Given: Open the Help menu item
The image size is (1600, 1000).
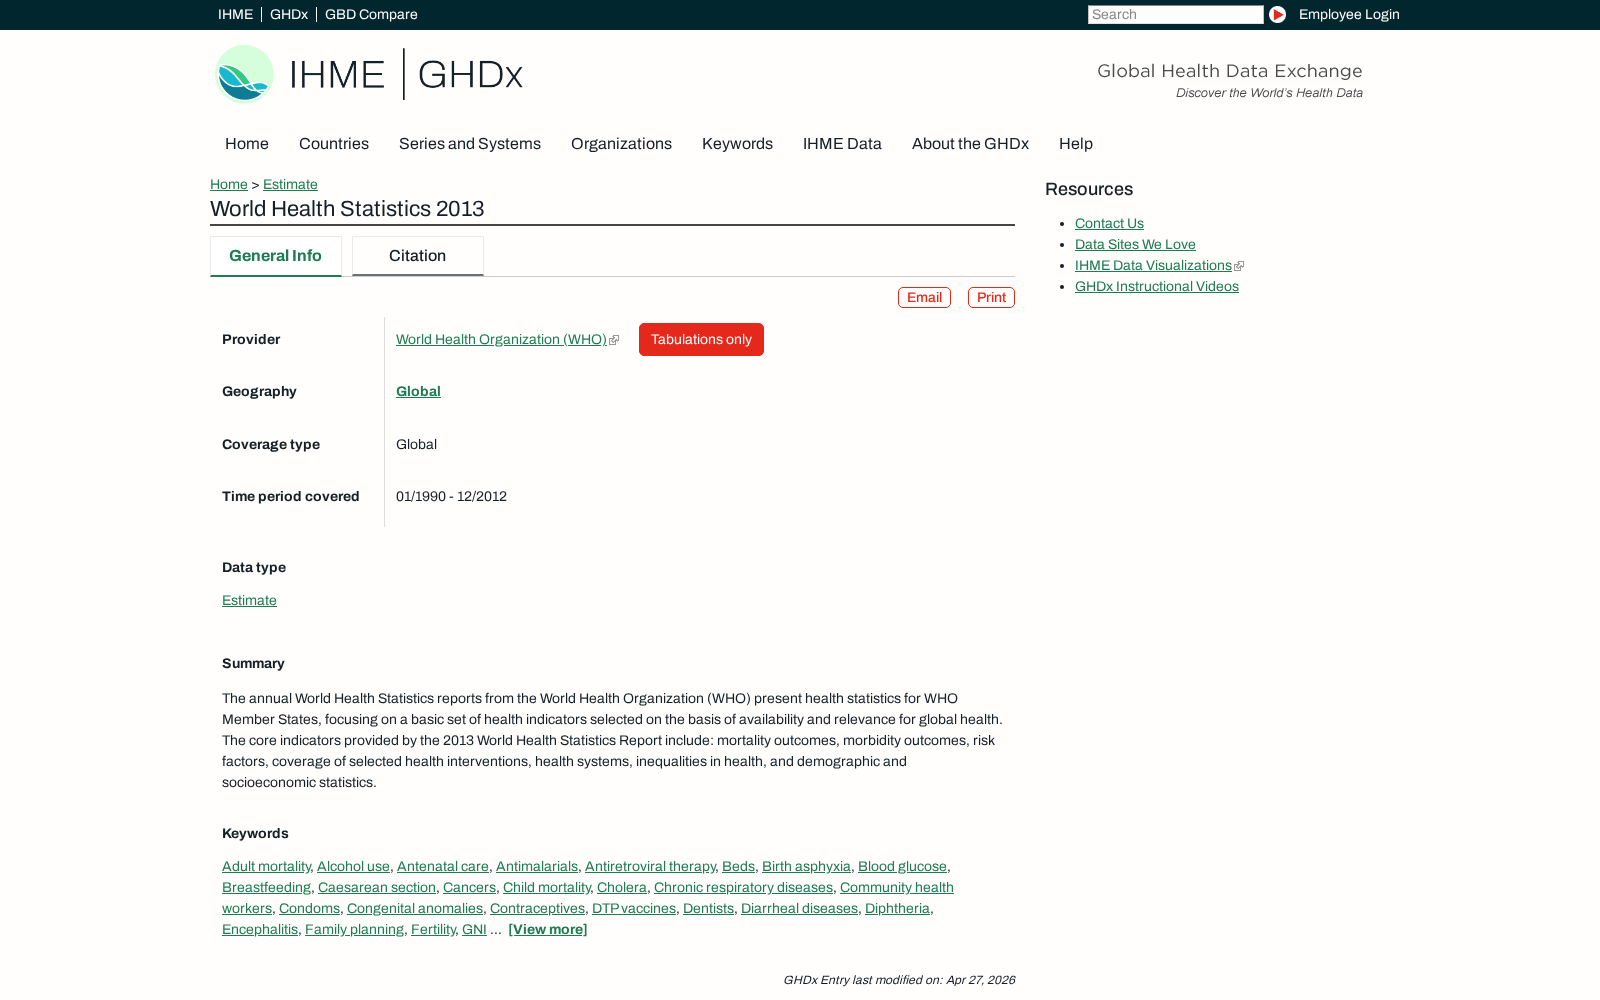Looking at the screenshot, I should coord(1076,144).
